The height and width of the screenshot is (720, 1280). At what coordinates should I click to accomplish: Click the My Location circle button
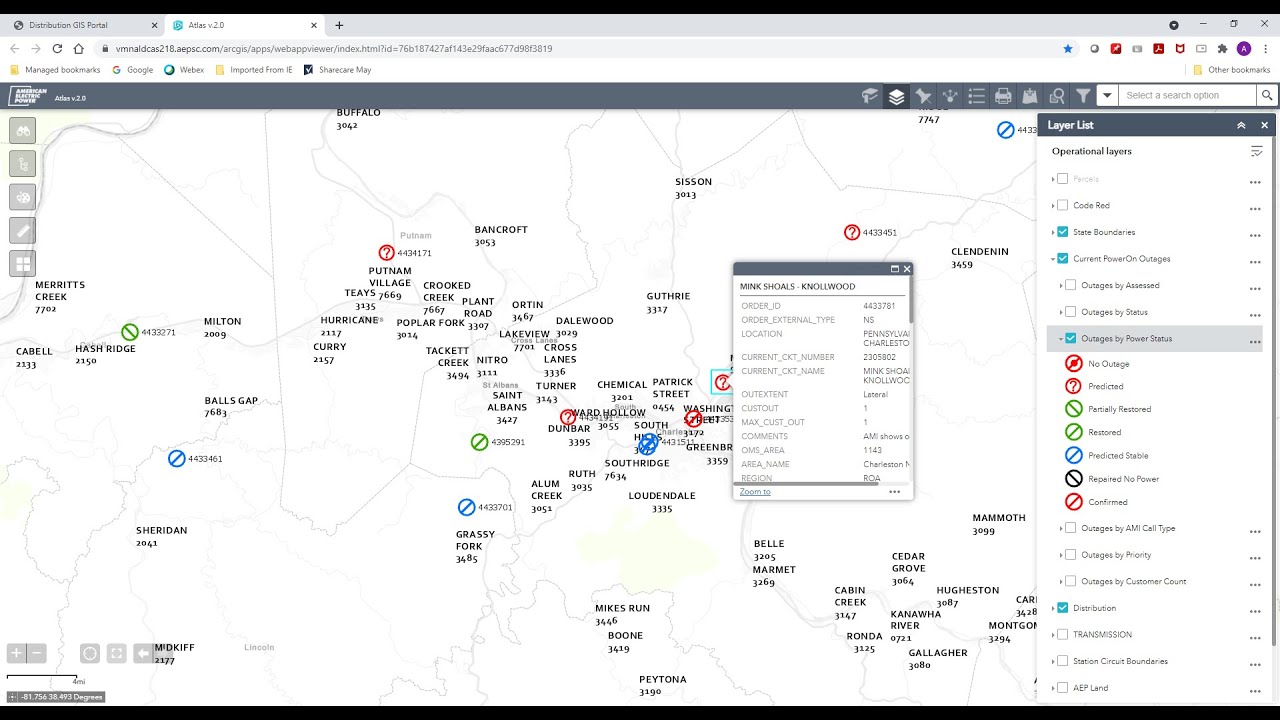90,653
